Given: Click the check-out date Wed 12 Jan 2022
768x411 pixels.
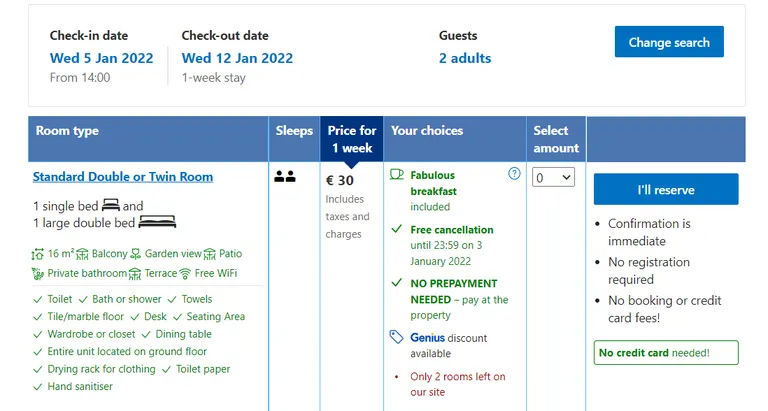Looking at the screenshot, I should click(x=237, y=58).
